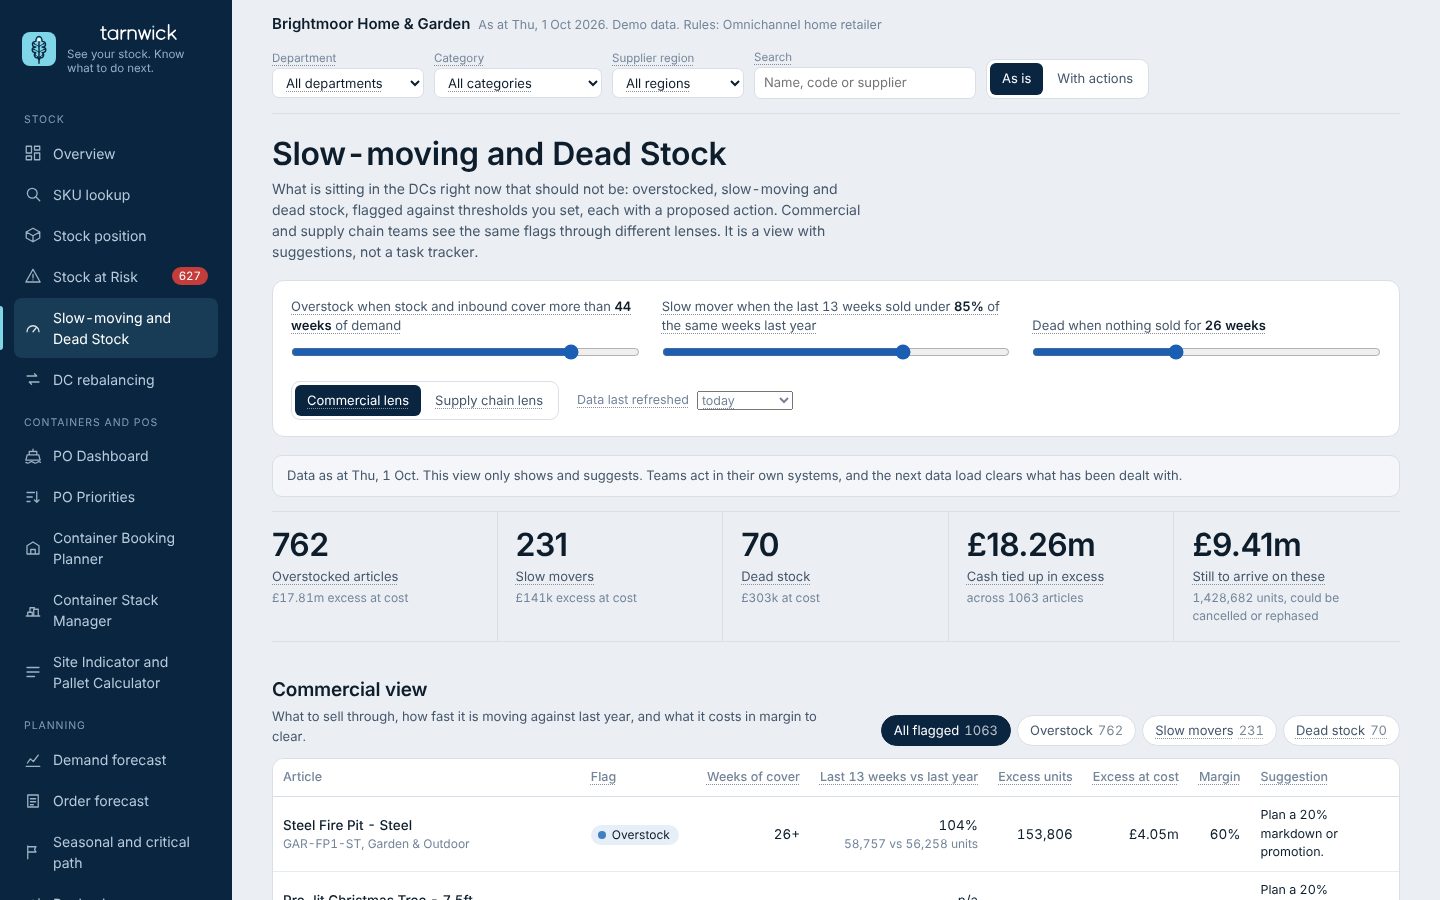Filter table to Dead stock 70
The image size is (1440, 900).
click(x=1341, y=730)
